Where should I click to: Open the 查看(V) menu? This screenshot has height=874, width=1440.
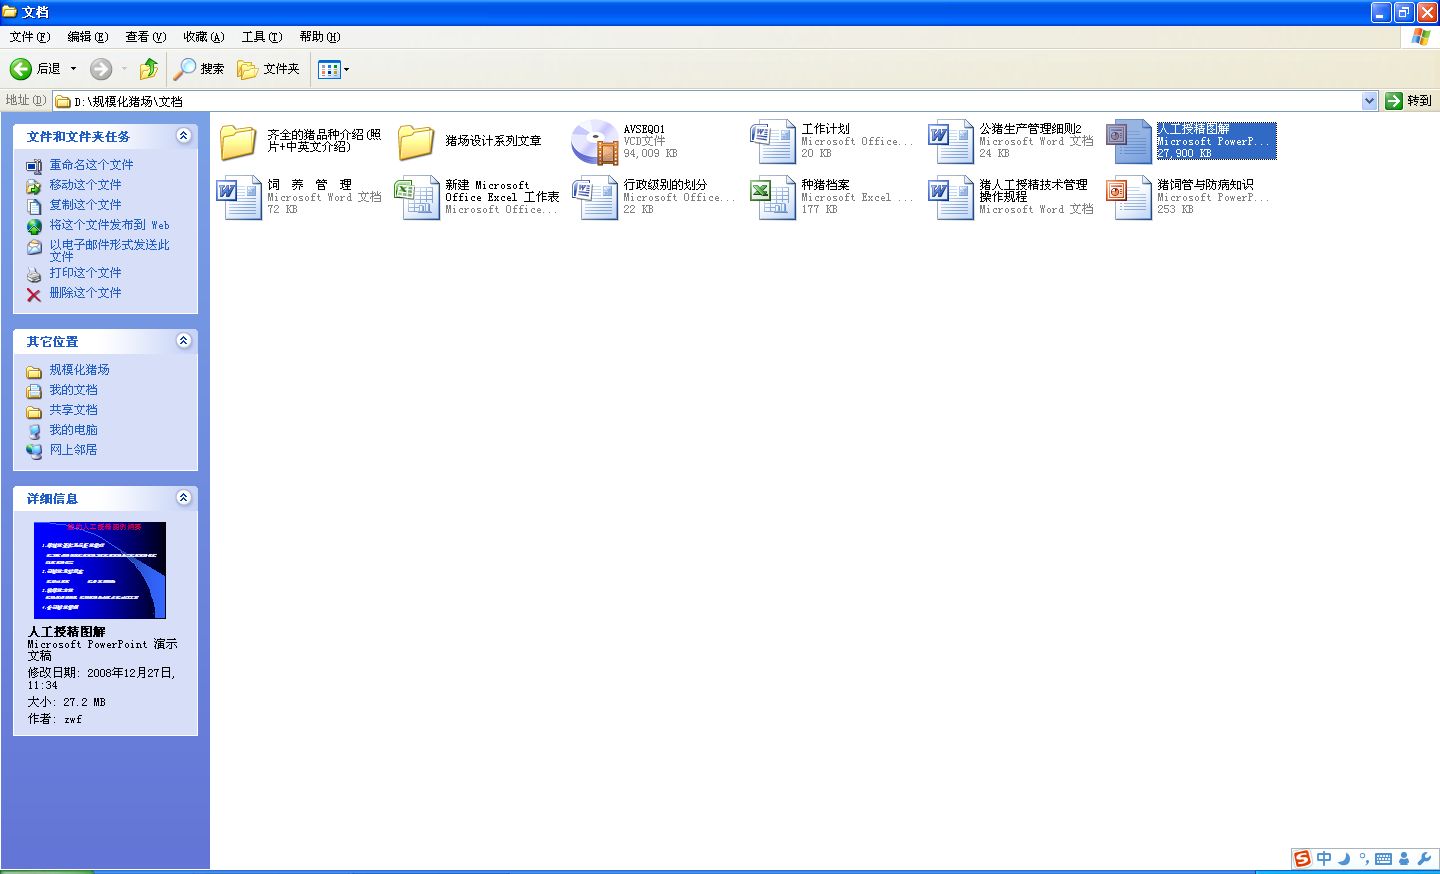tap(145, 37)
